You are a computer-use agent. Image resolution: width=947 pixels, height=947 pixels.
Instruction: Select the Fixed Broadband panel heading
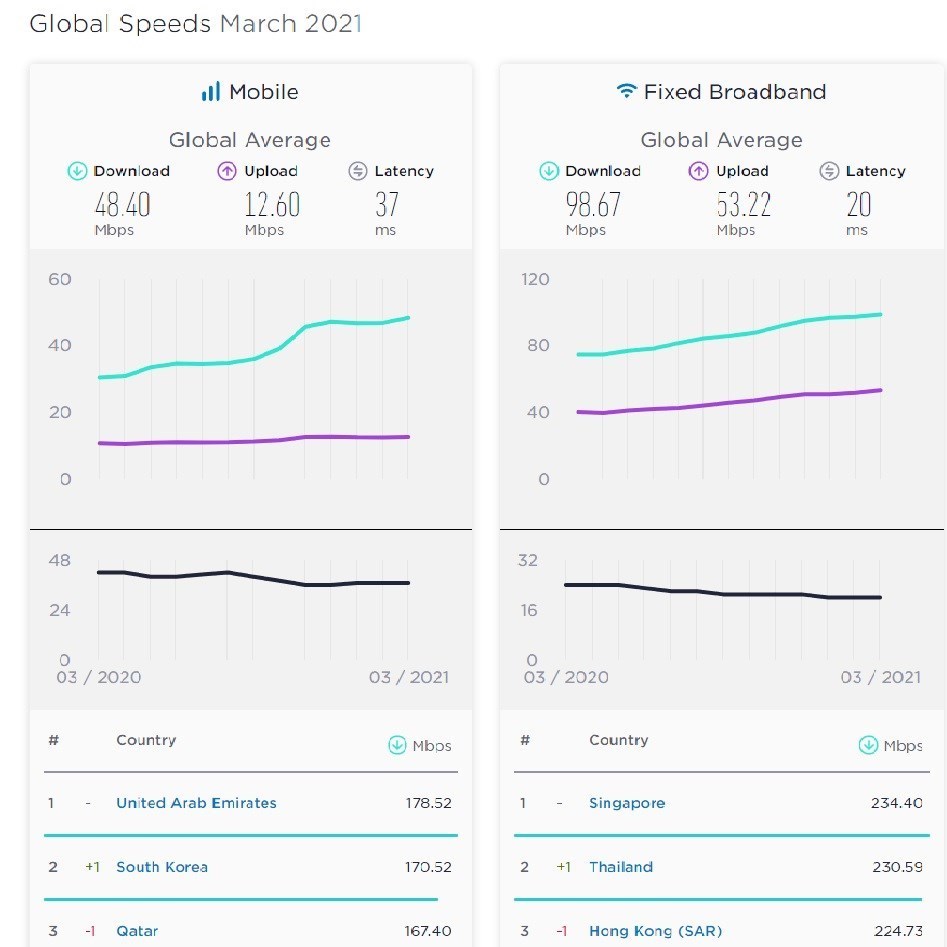735,92
